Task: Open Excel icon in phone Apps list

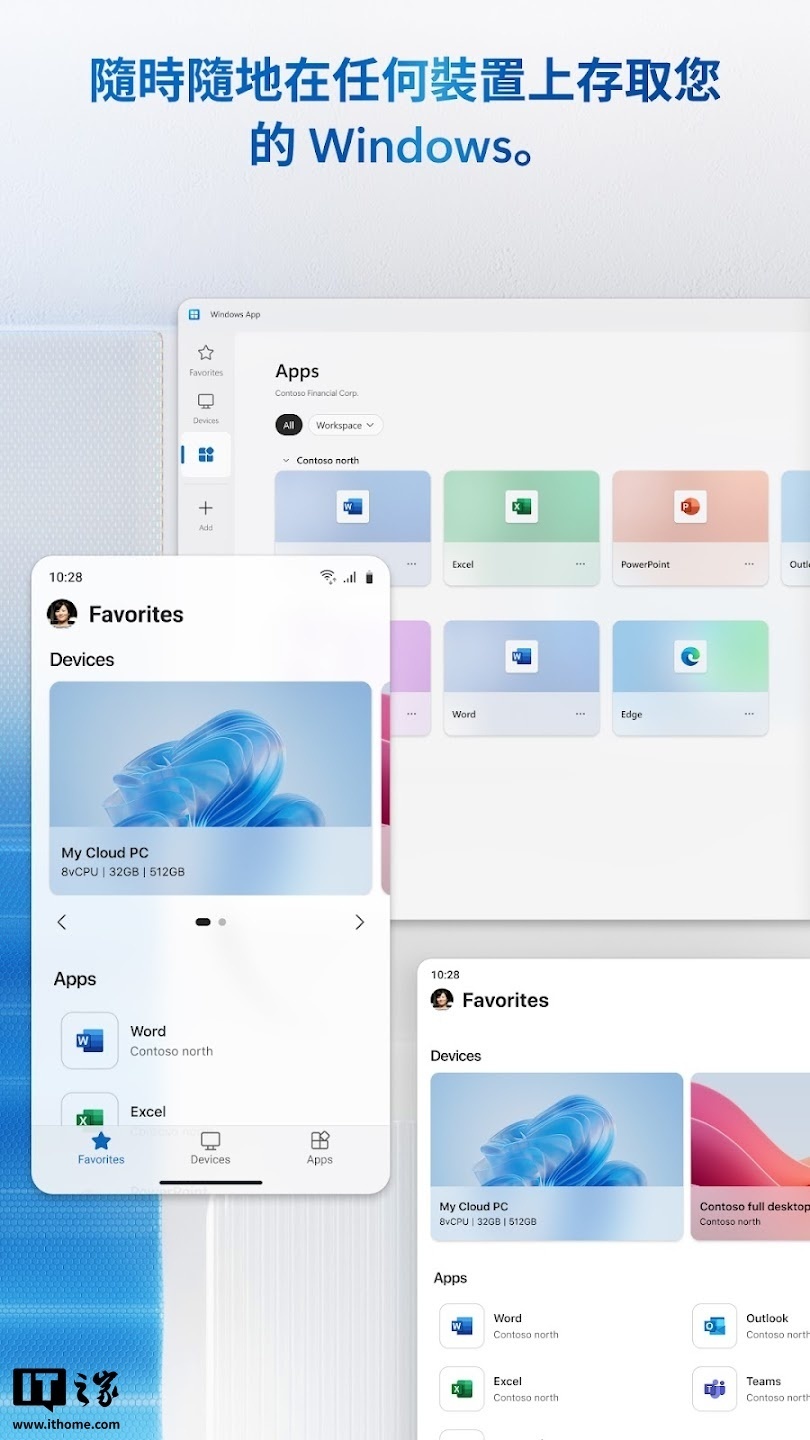Action: [x=90, y=1110]
